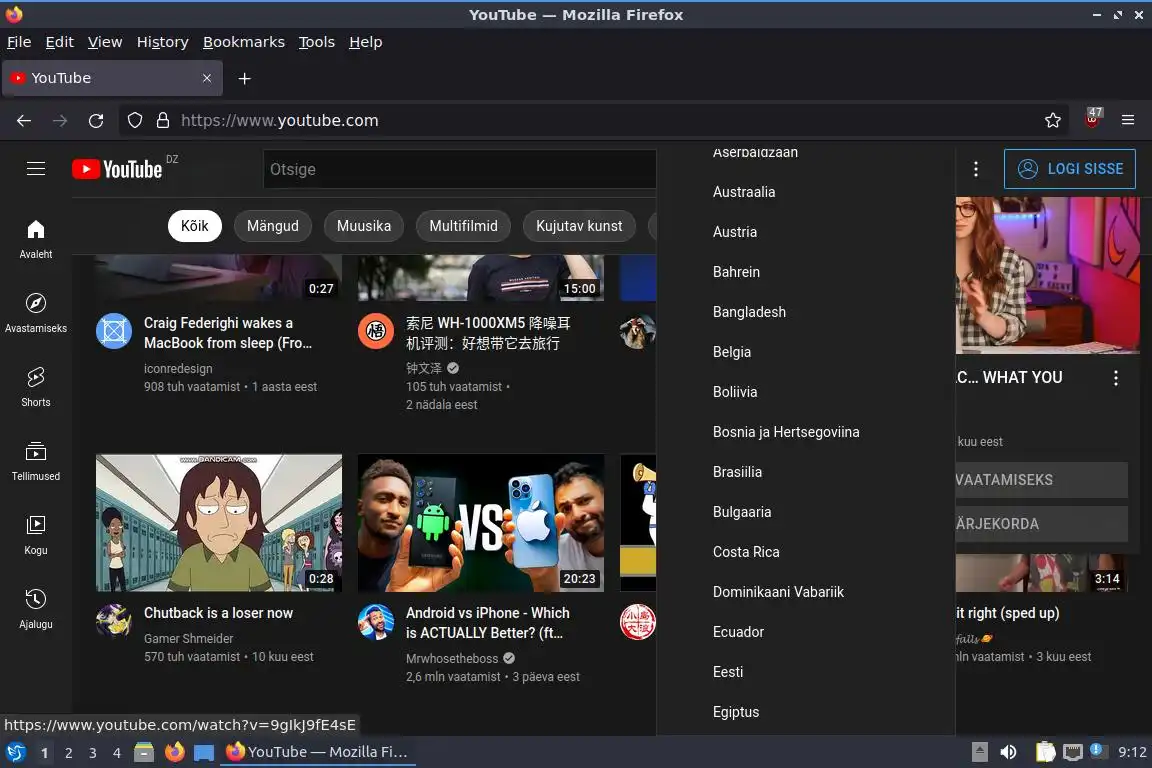Open Android vs iPhone video thumbnail
This screenshot has height=768, width=1152.
(x=481, y=523)
